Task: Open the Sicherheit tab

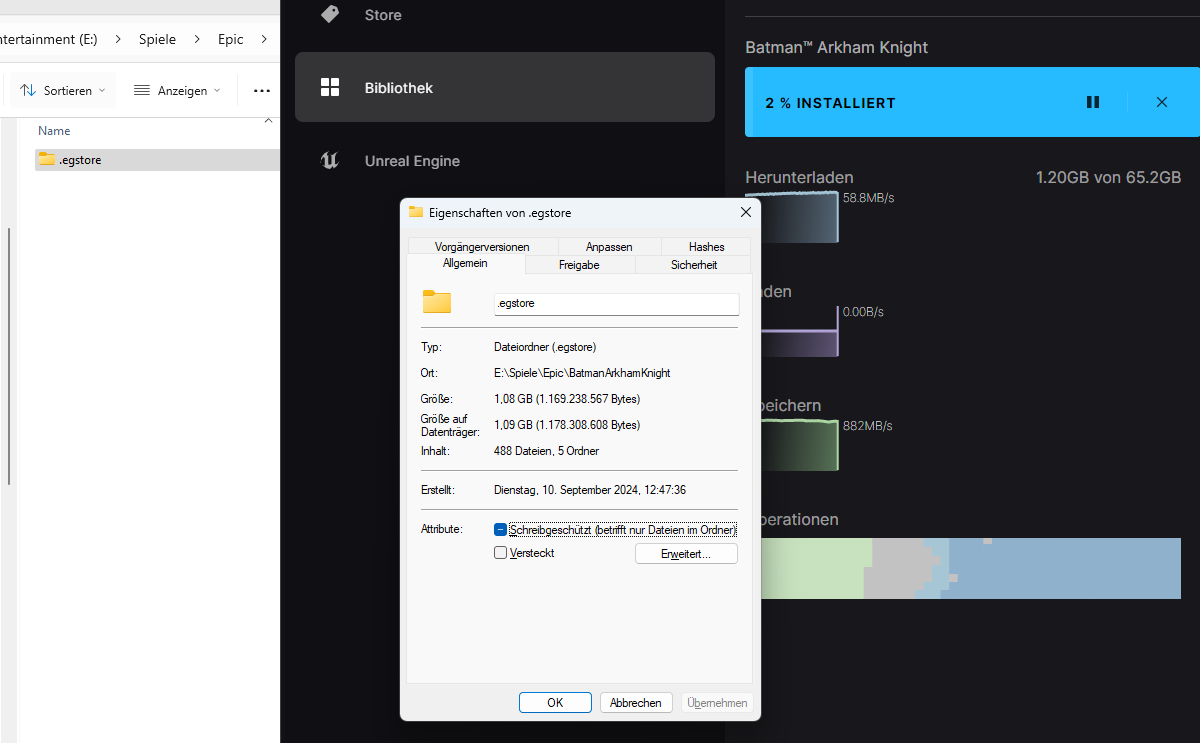Action: pos(694,265)
